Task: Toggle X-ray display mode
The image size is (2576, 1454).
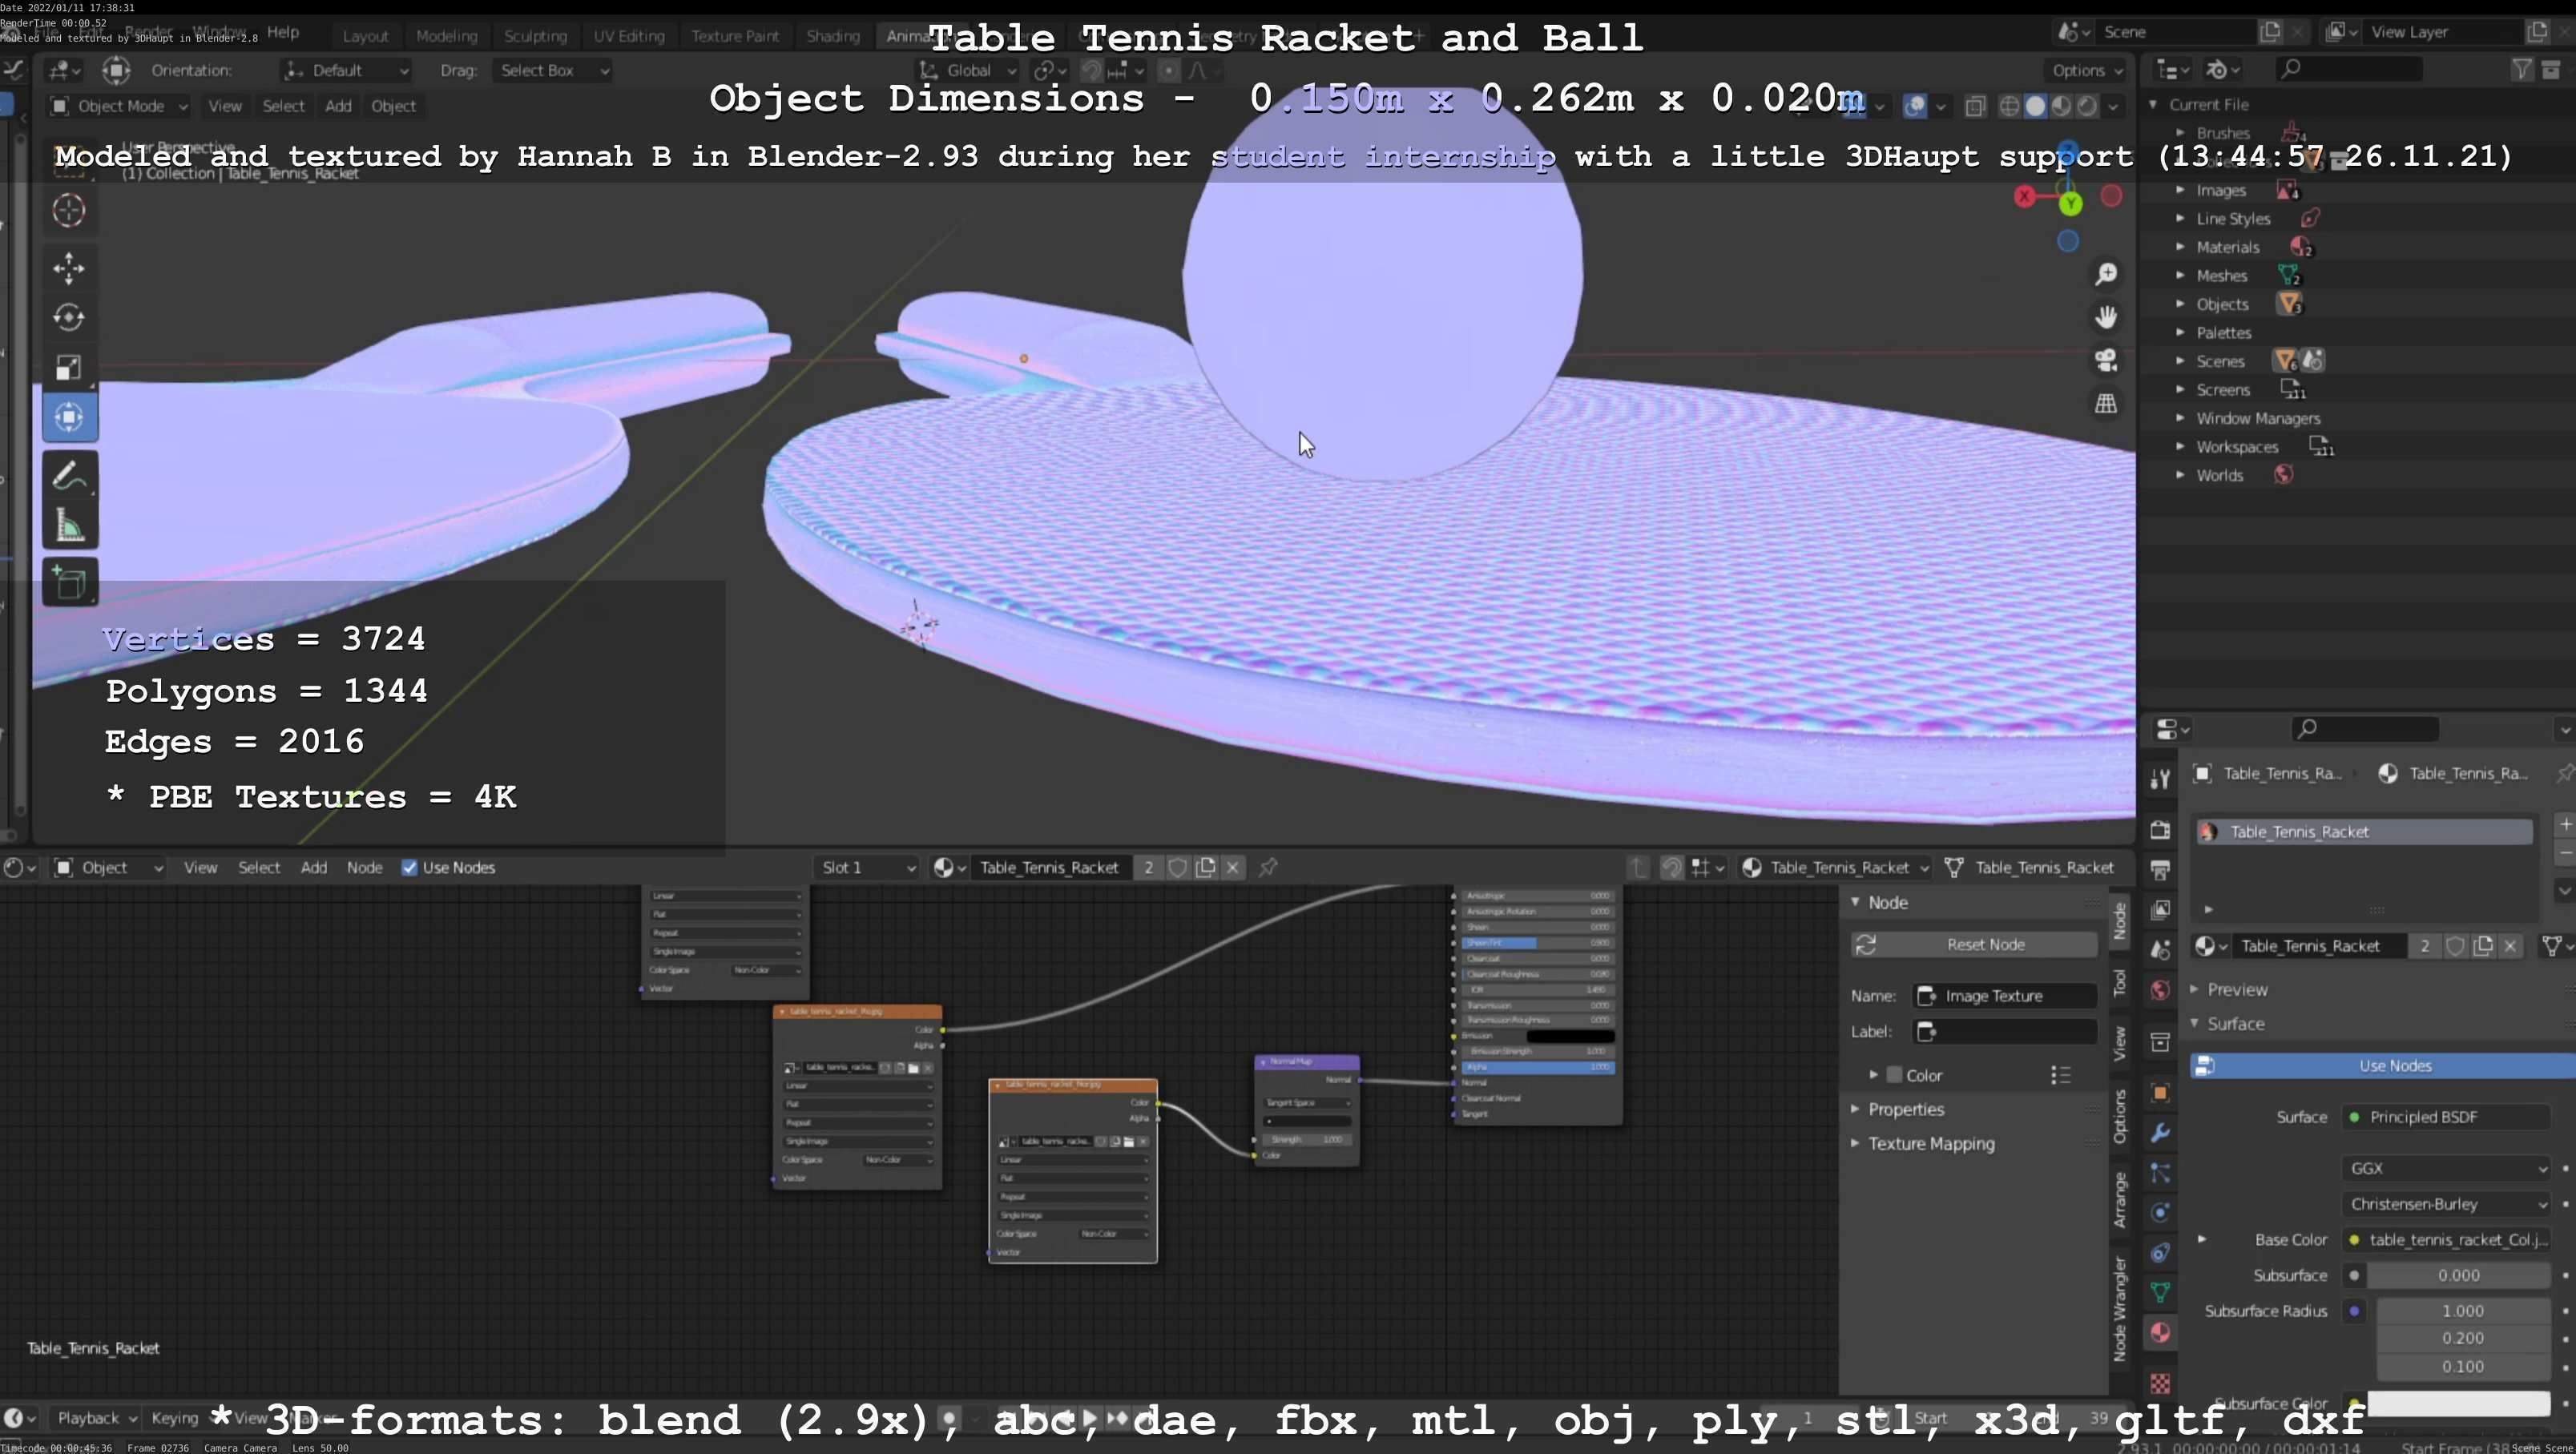Action: click(x=1975, y=106)
